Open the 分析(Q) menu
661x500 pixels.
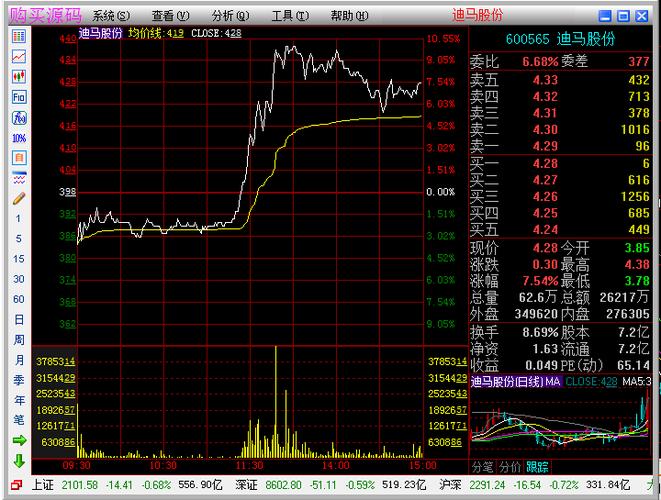point(231,16)
